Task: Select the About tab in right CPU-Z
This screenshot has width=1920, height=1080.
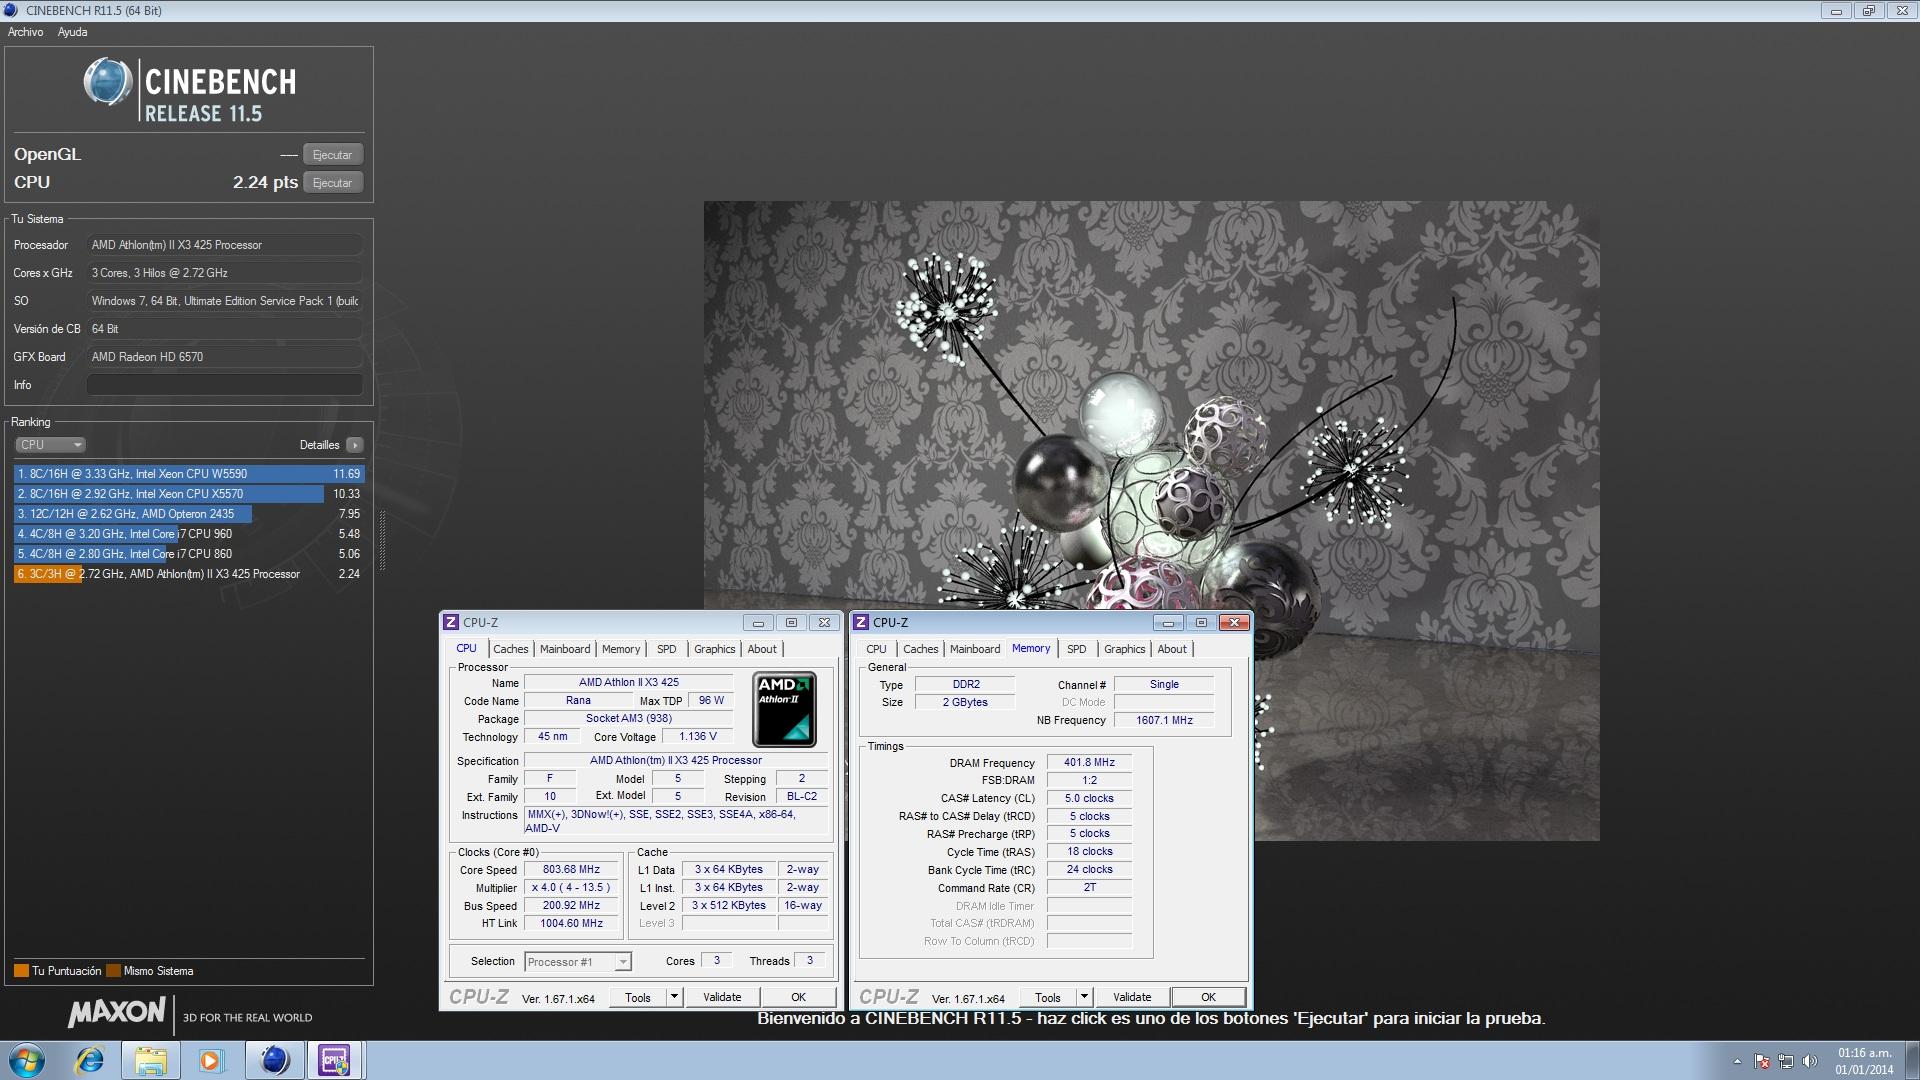Action: point(1172,649)
